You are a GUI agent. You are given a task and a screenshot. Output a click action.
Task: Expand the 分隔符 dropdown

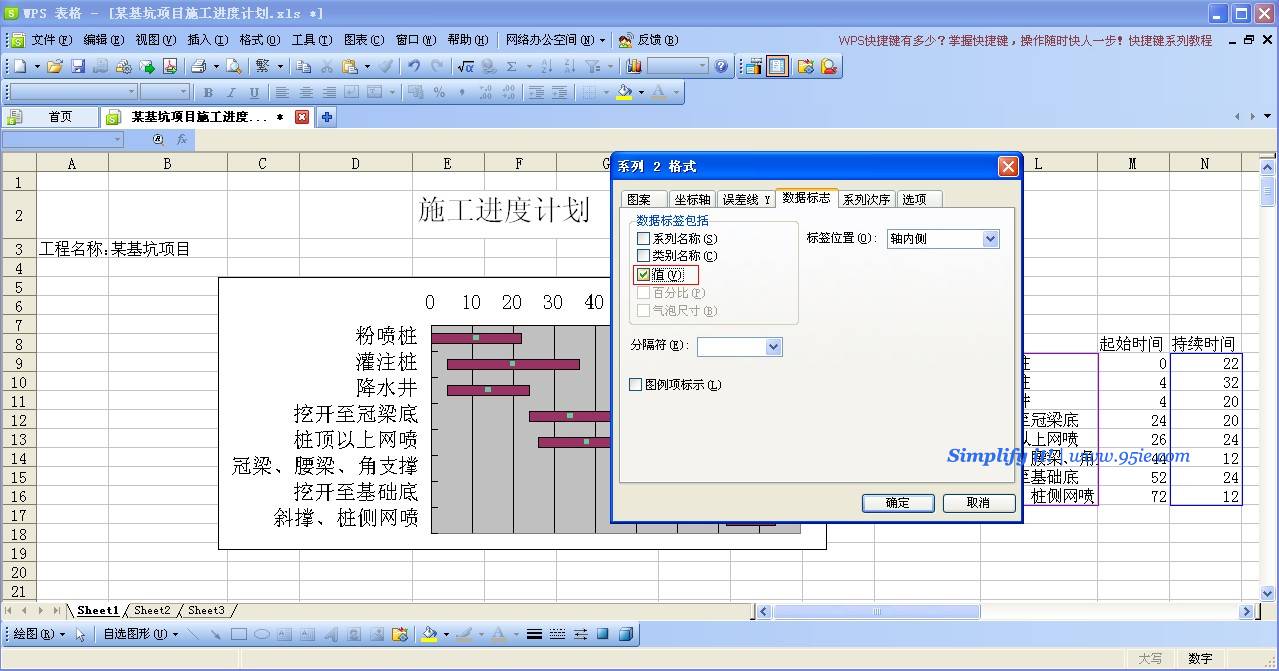point(772,347)
